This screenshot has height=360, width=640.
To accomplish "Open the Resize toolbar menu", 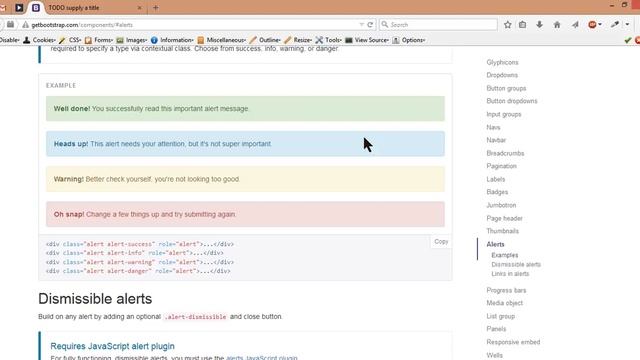I will pyautogui.click(x=298, y=40).
